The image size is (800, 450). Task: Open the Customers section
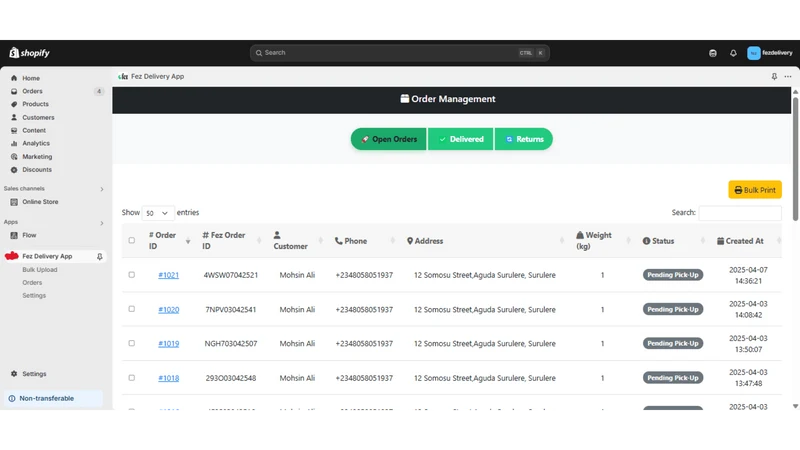[x=38, y=117]
